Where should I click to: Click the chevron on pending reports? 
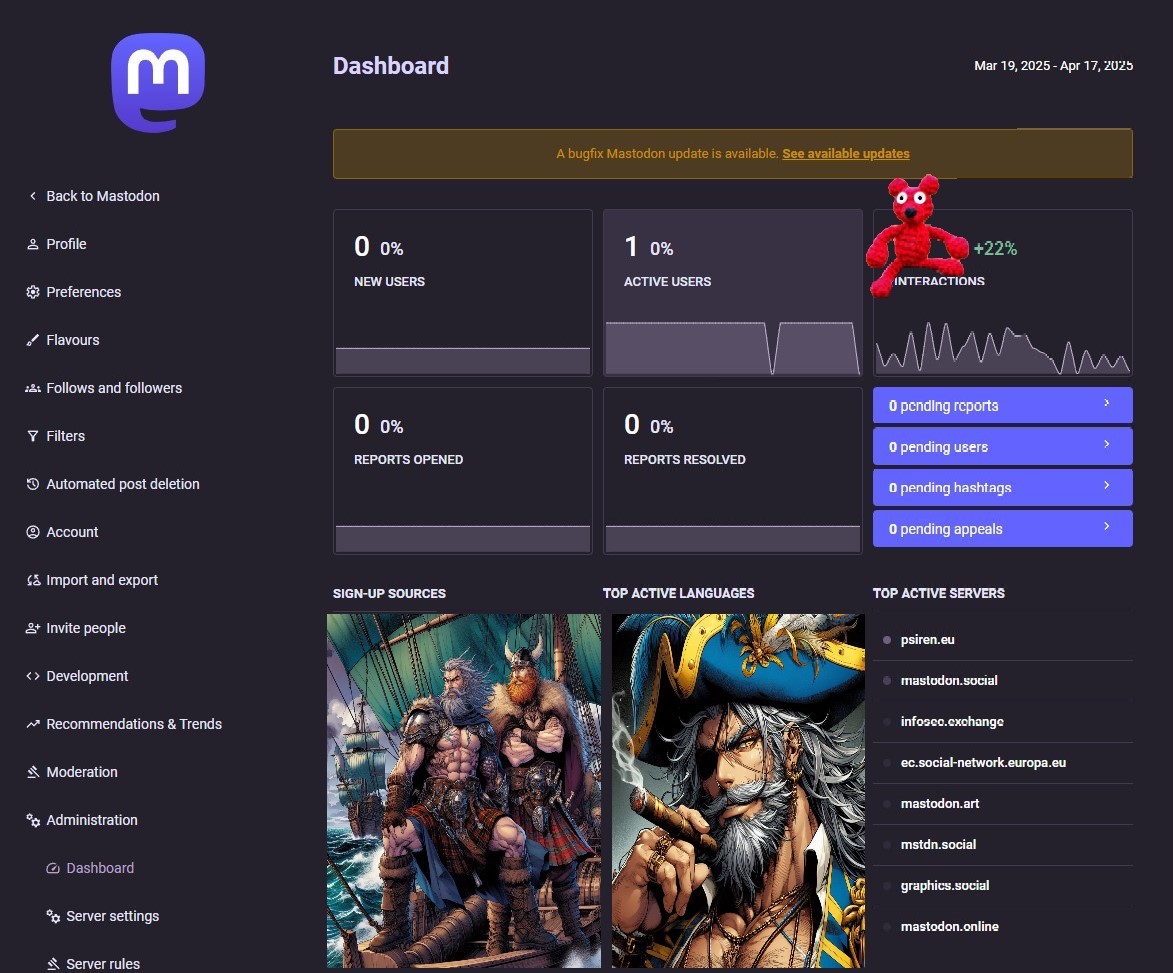(1107, 403)
